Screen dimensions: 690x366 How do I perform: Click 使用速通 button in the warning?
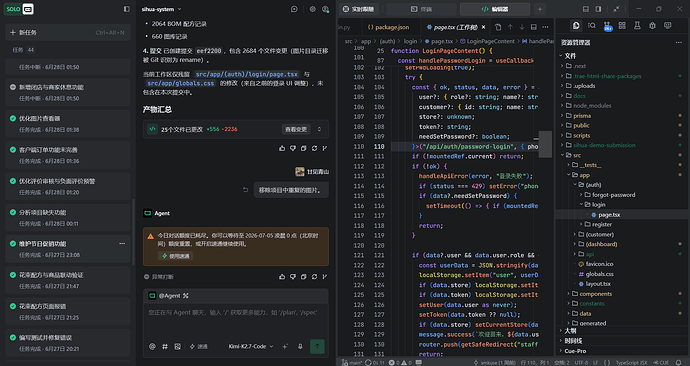(176, 256)
